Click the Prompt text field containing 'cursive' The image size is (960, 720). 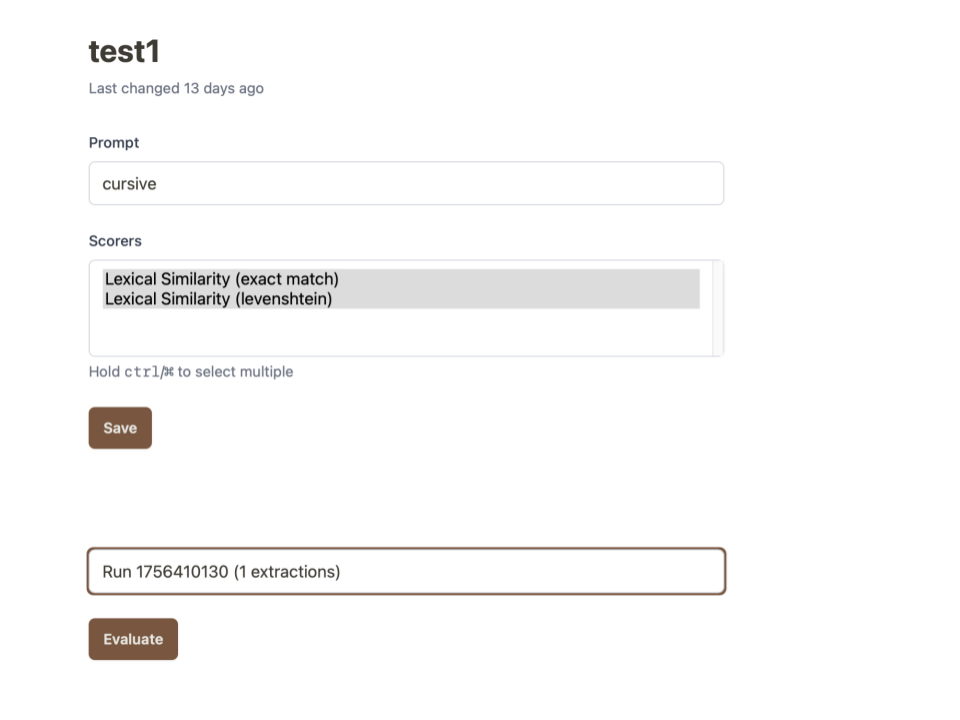click(405, 184)
